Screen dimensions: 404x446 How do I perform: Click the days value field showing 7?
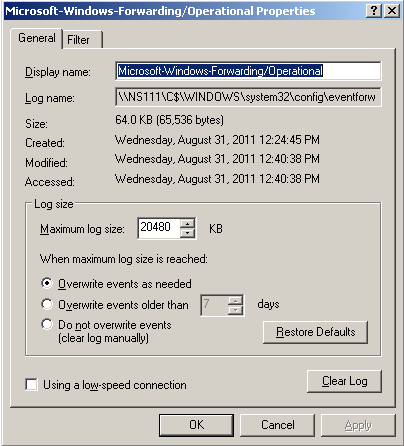tap(215, 305)
